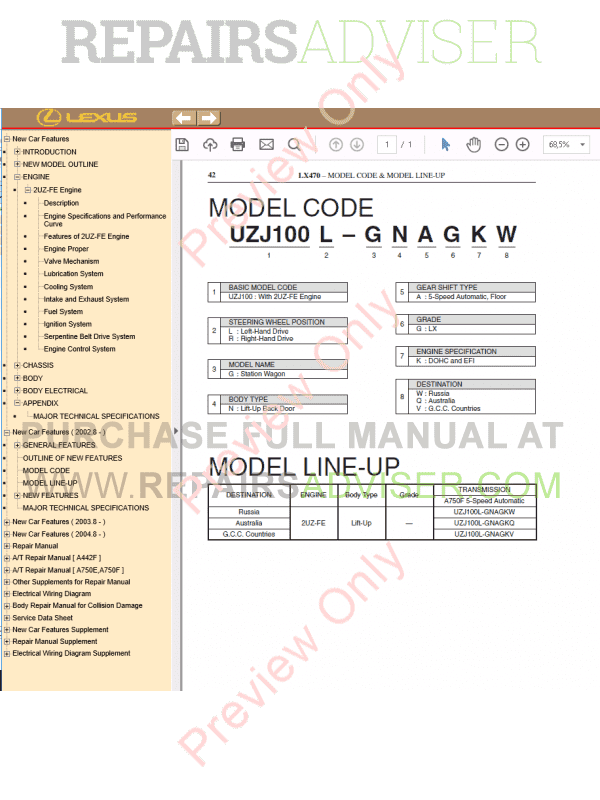Open Intake and Exhaust System
Screen dimensions: 600x800
tap(86, 299)
